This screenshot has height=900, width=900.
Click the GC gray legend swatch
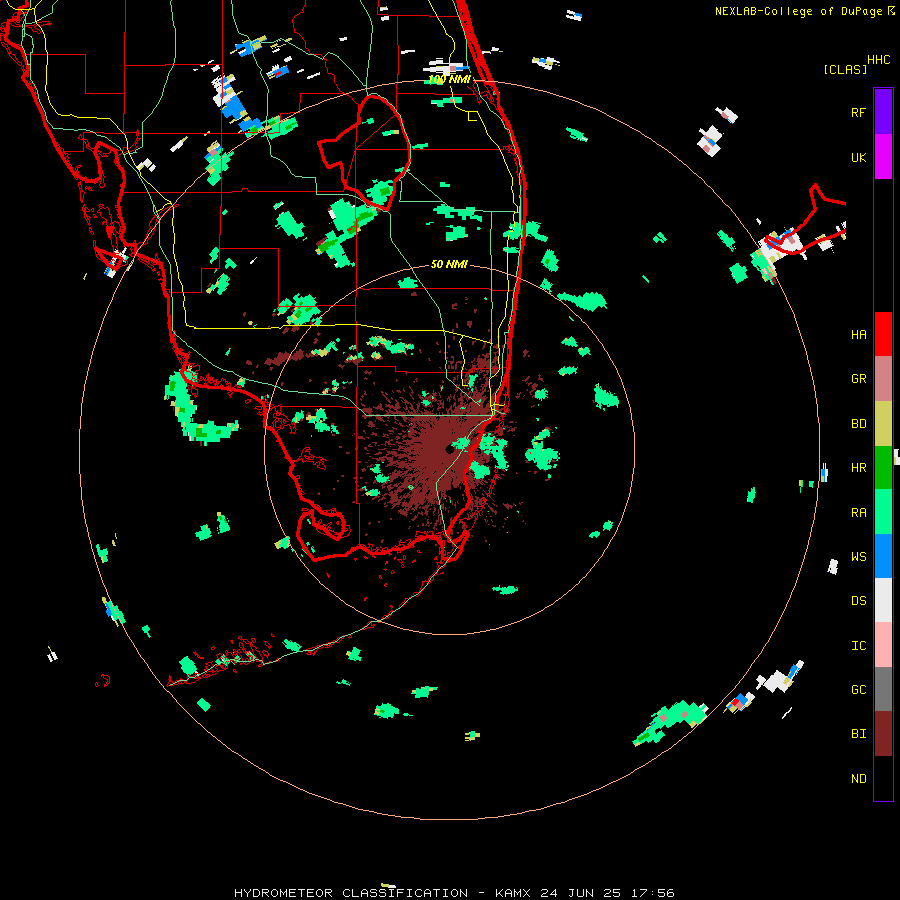click(883, 689)
